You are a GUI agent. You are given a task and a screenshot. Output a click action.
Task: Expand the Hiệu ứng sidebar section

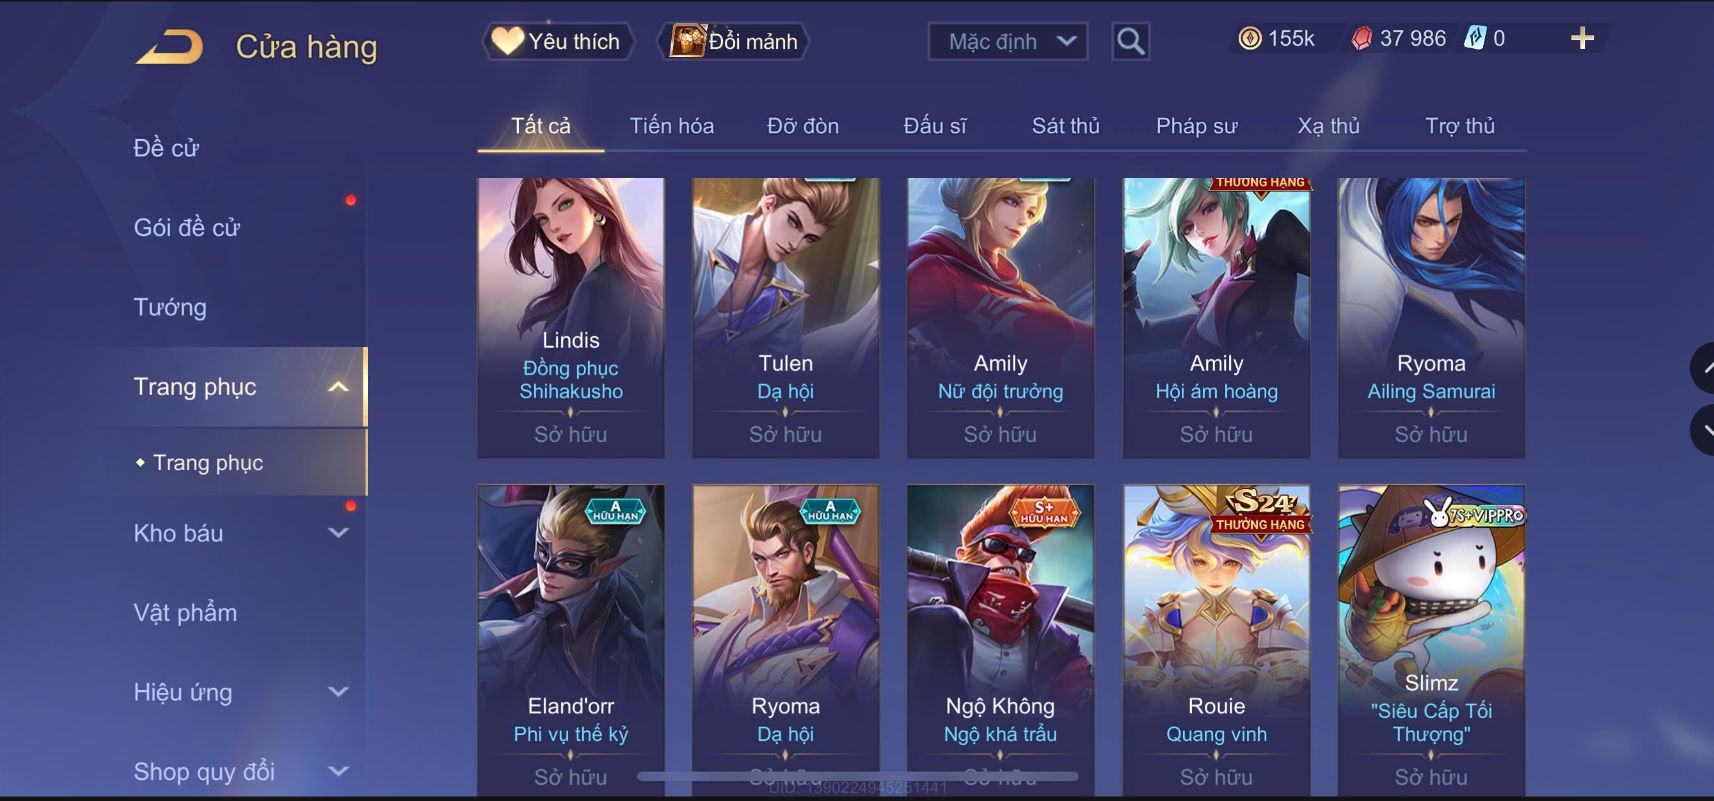coord(339,692)
